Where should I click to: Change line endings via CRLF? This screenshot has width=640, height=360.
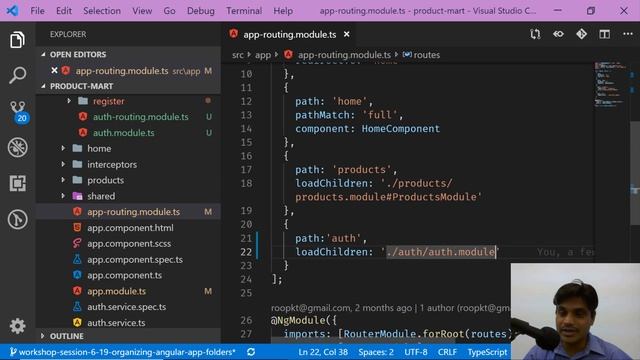click(x=447, y=352)
